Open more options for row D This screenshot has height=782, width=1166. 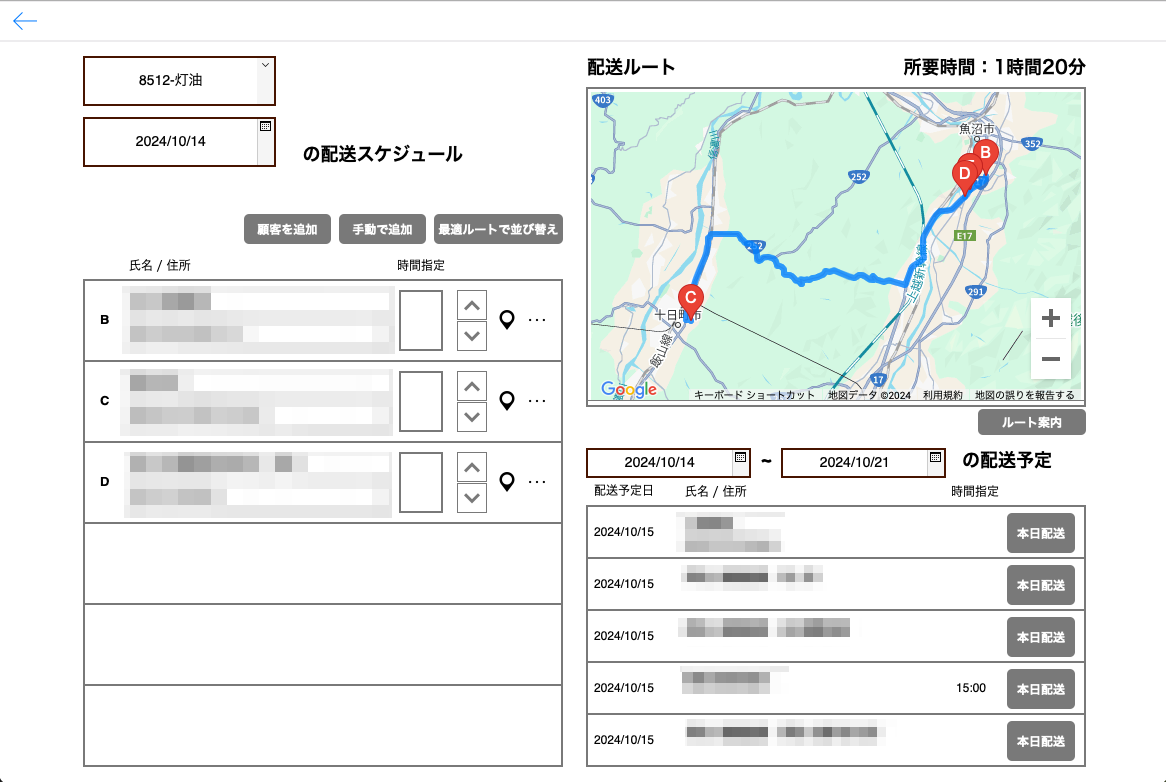[x=537, y=482]
